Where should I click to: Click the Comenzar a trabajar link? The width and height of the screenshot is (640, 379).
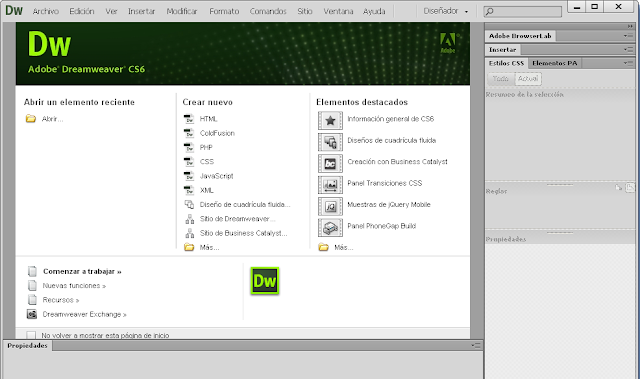pyautogui.click(x=82, y=271)
